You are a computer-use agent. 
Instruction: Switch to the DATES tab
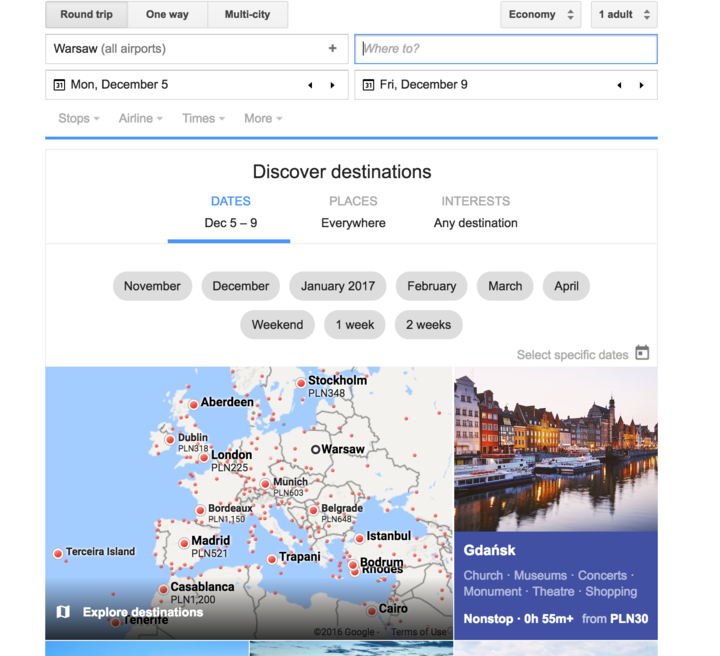tap(231, 212)
